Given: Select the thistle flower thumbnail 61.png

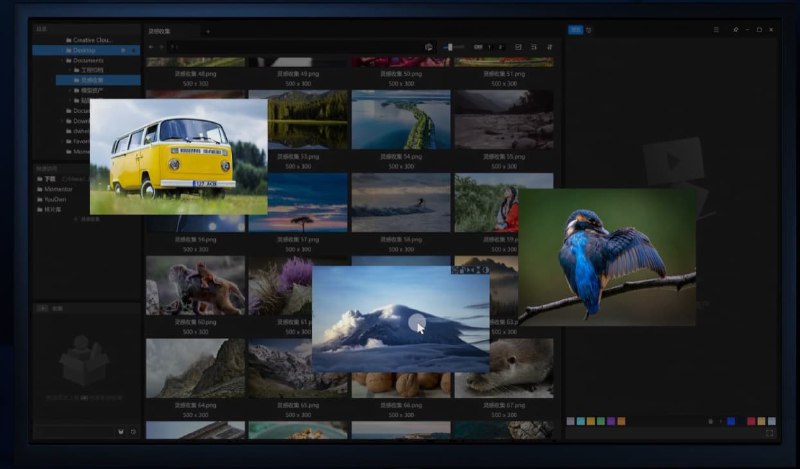Looking at the screenshot, I should click(x=280, y=285).
